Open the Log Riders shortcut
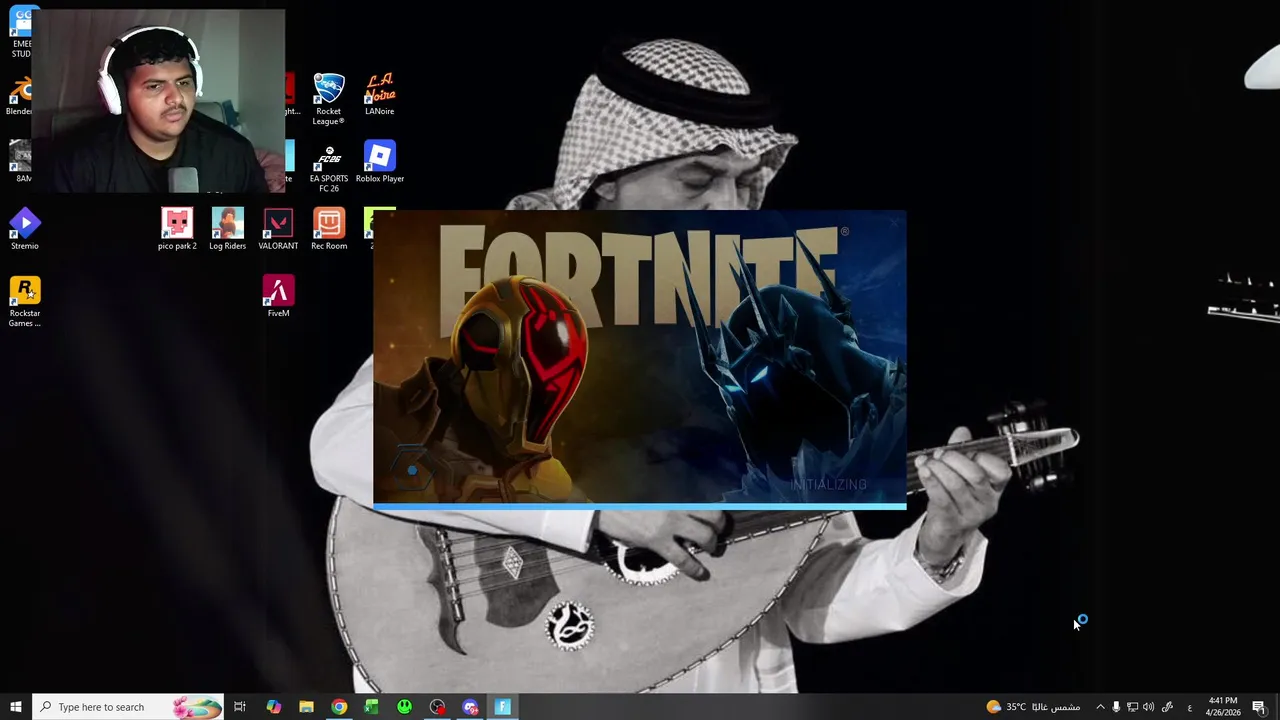The width and height of the screenshot is (1280, 720). (x=227, y=229)
